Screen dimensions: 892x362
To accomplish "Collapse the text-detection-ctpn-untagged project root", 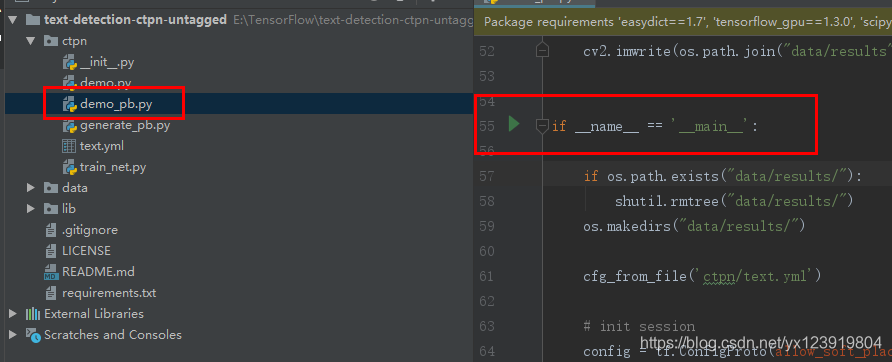I will coord(13,20).
